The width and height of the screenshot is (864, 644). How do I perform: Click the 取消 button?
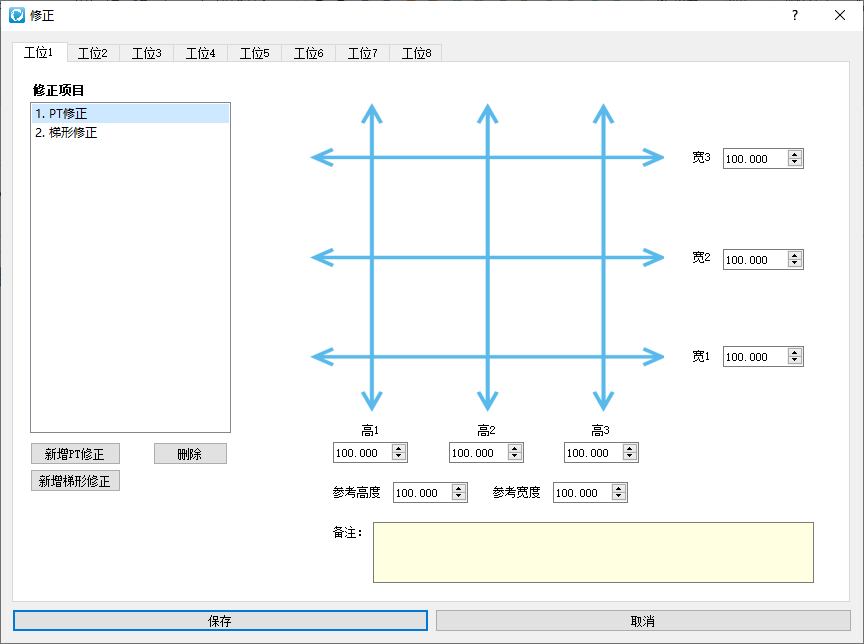pyautogui.click(x=643, y=621)
